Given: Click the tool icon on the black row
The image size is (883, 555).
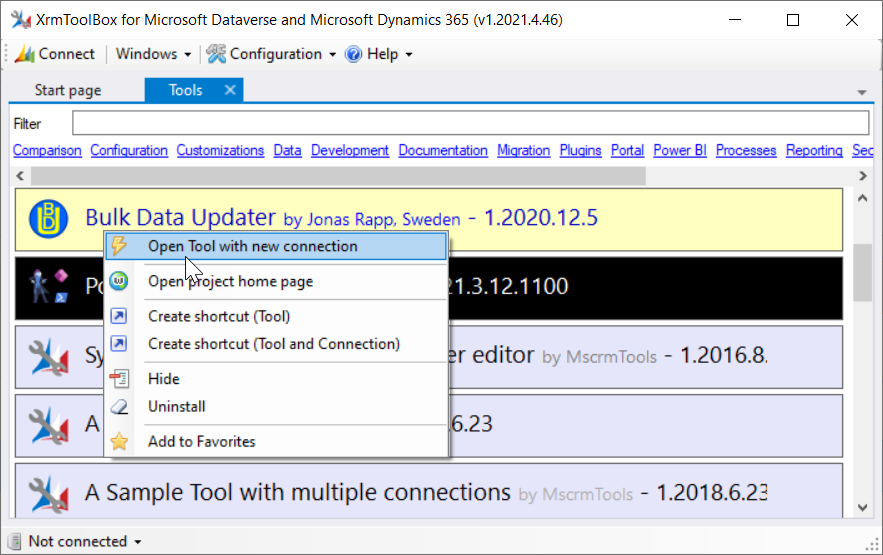Looking at the screenshot, I should (x=50, y=287).
